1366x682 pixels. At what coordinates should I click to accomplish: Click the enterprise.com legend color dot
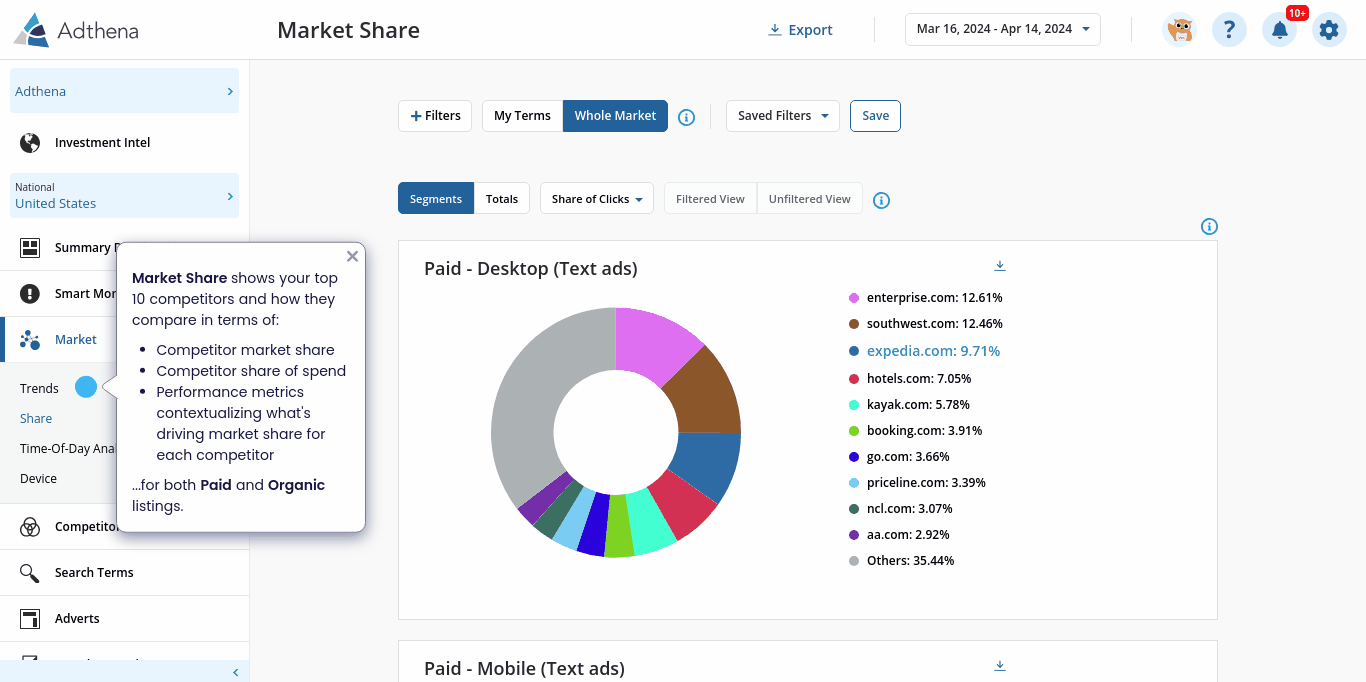[854, 298]
